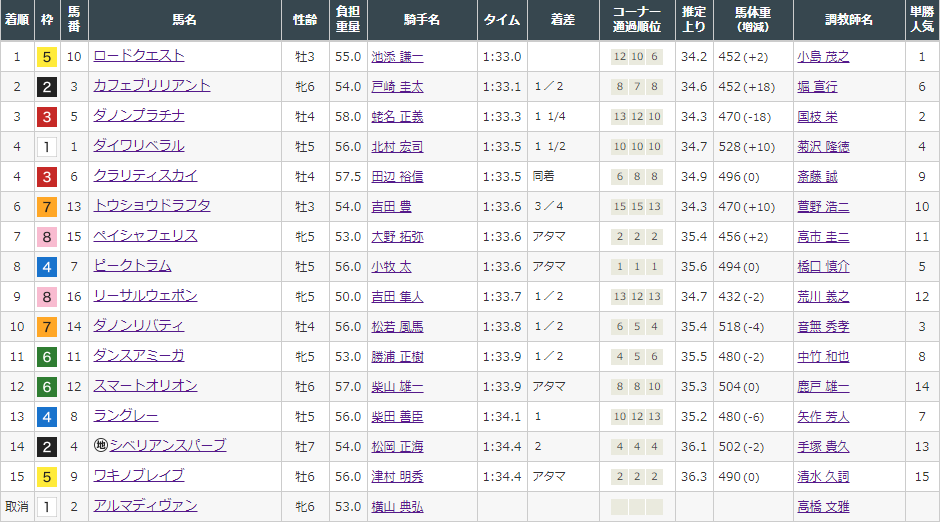The image size is (941, 523).
Task: Open ダノンリバティ horse link
Action: click(x=139, y=326)
